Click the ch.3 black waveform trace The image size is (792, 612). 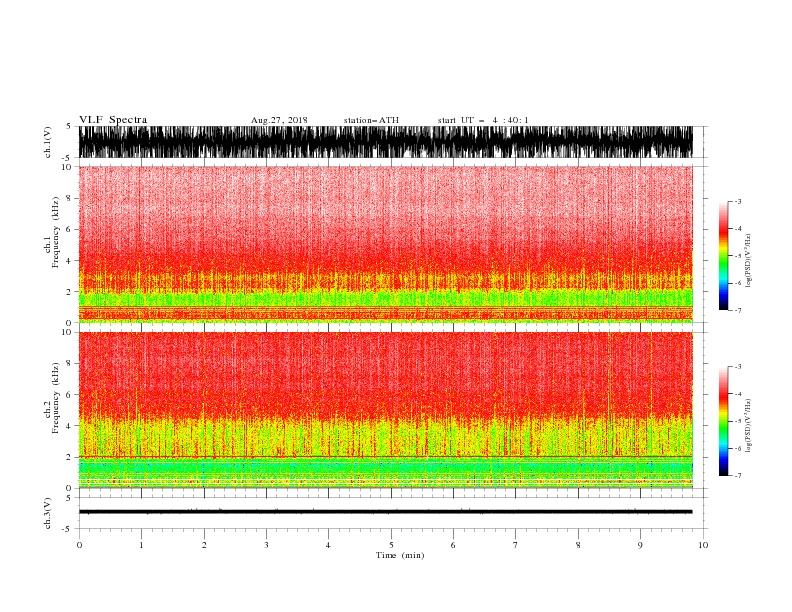[x=386, y=512]
